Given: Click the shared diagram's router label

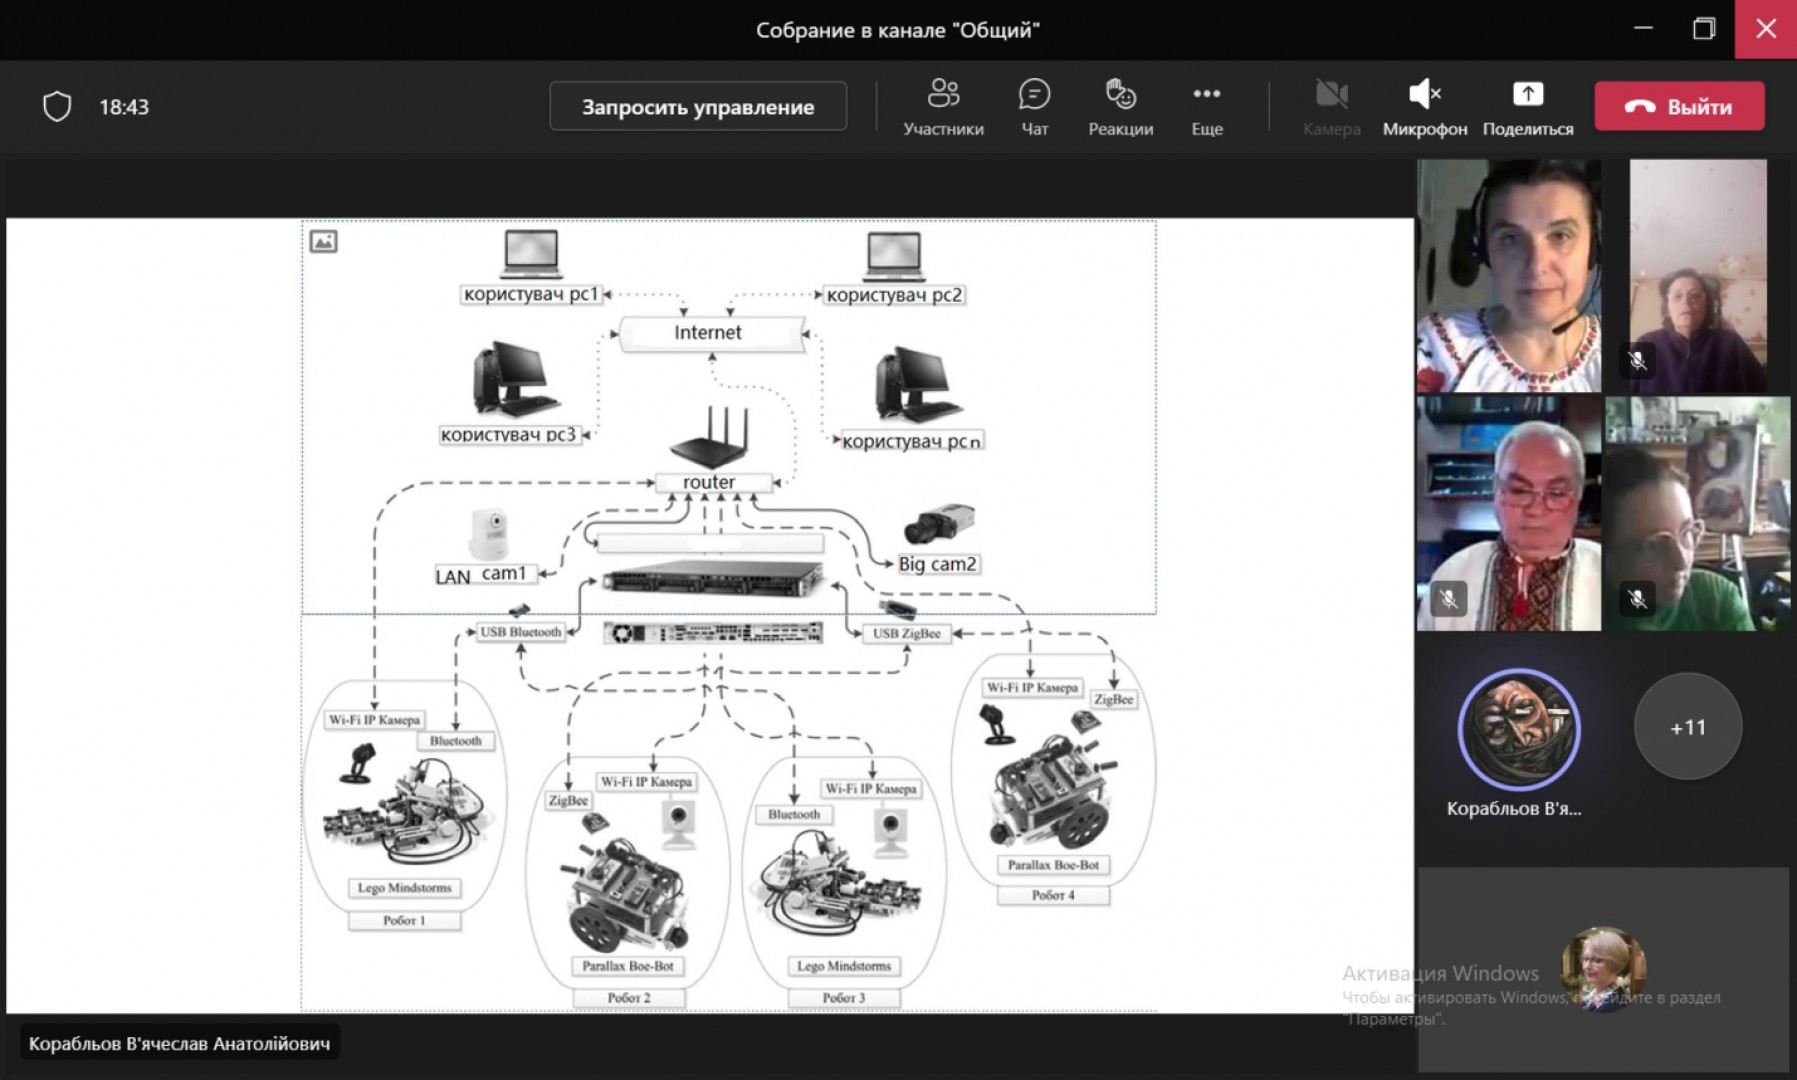Looking at the screenshot, I should pyautogui.click(x=709, y=482).
